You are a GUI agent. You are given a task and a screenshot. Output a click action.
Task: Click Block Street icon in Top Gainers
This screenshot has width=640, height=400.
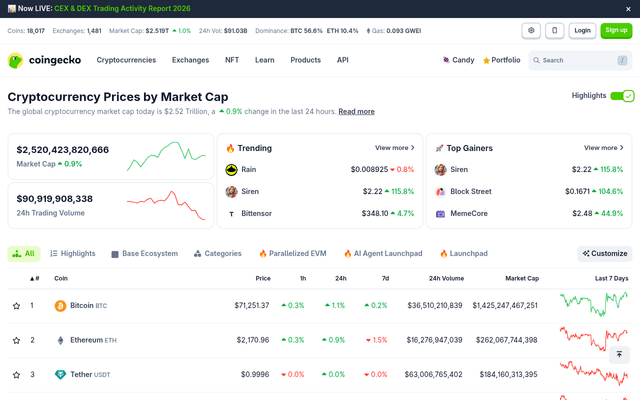point(440,192)
